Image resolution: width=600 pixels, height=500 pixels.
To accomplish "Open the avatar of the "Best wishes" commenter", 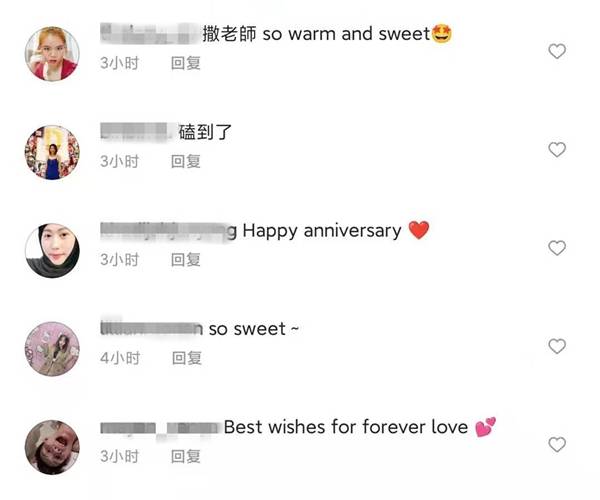I will pyautogui.click(x=52, y=447).
